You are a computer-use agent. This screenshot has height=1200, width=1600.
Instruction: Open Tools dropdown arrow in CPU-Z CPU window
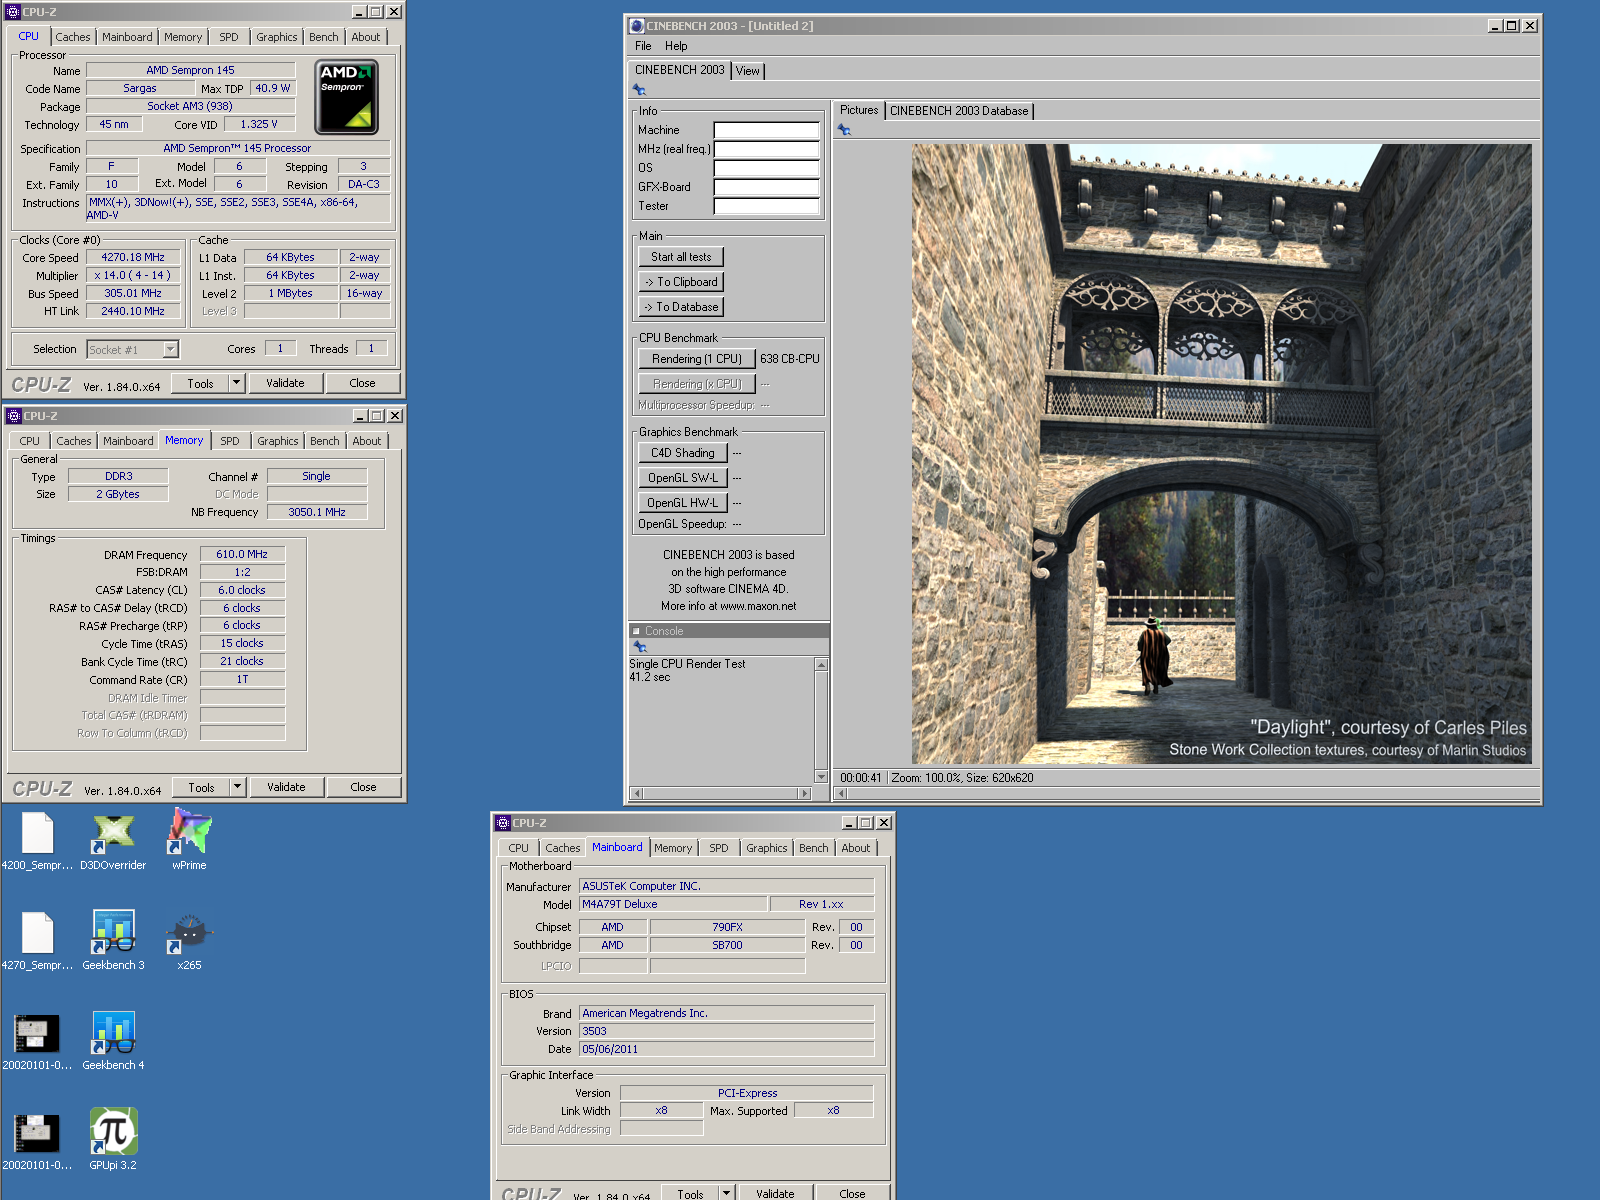click(236, 383)
